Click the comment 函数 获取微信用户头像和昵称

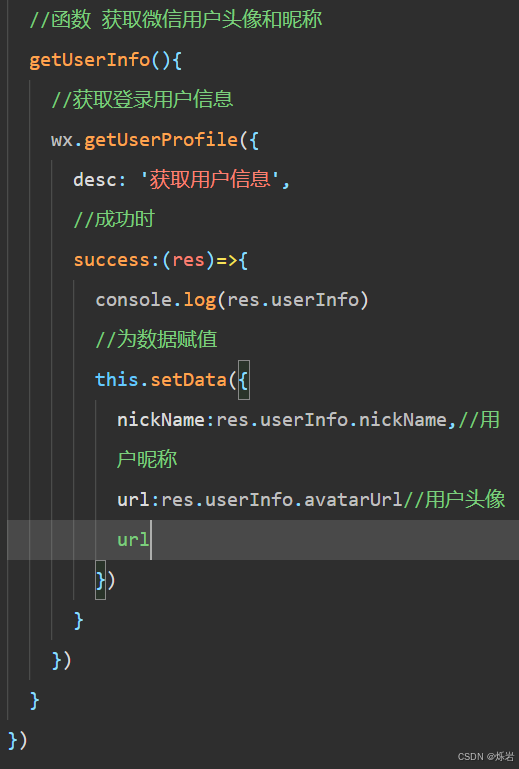point(176,20)
